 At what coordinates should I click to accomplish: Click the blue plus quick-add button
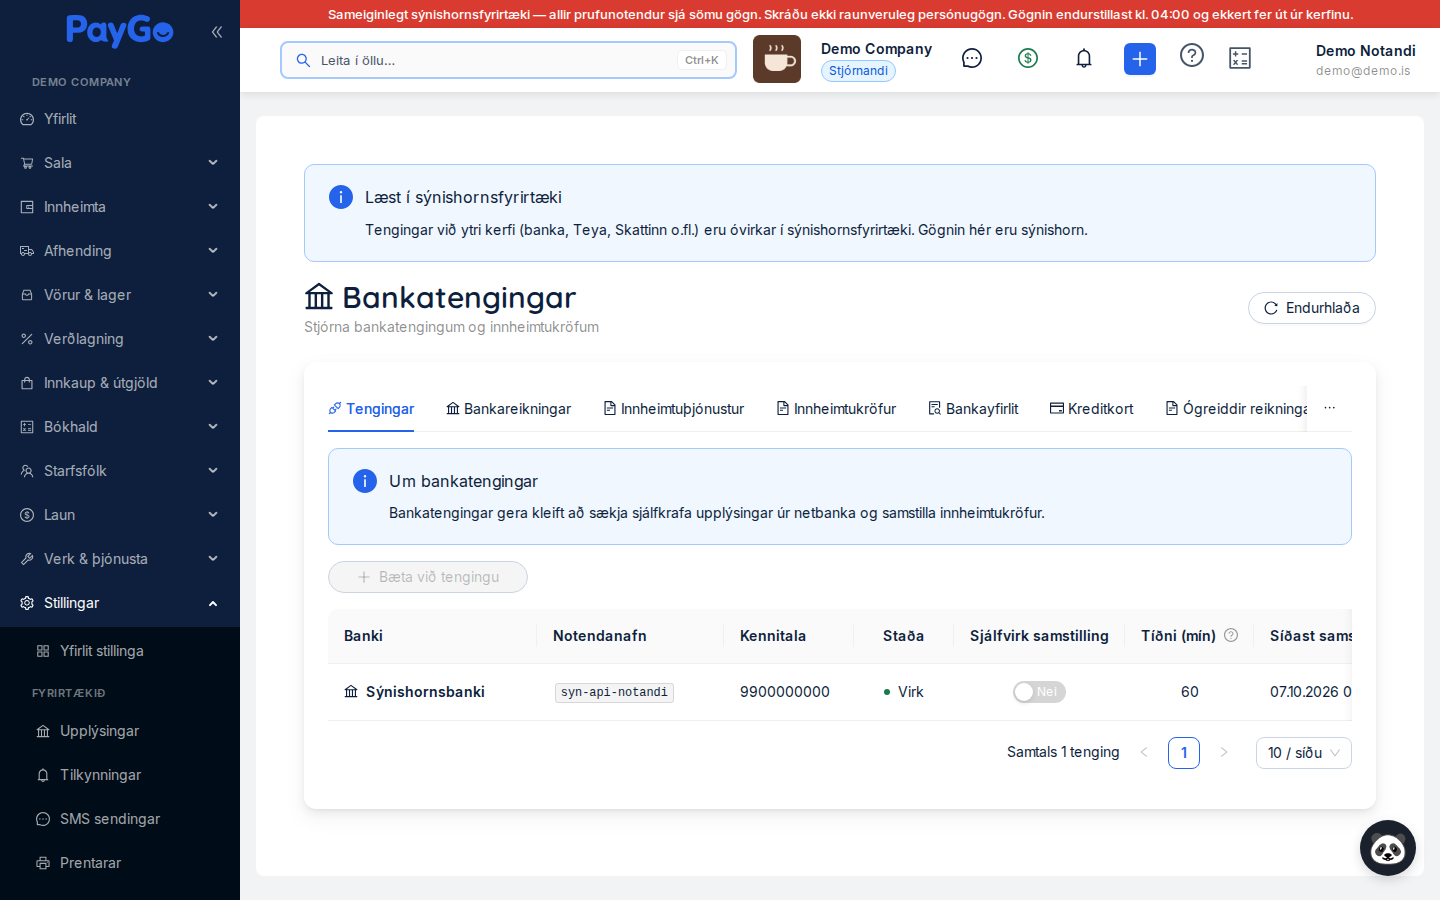click(x=1140, y=59)
